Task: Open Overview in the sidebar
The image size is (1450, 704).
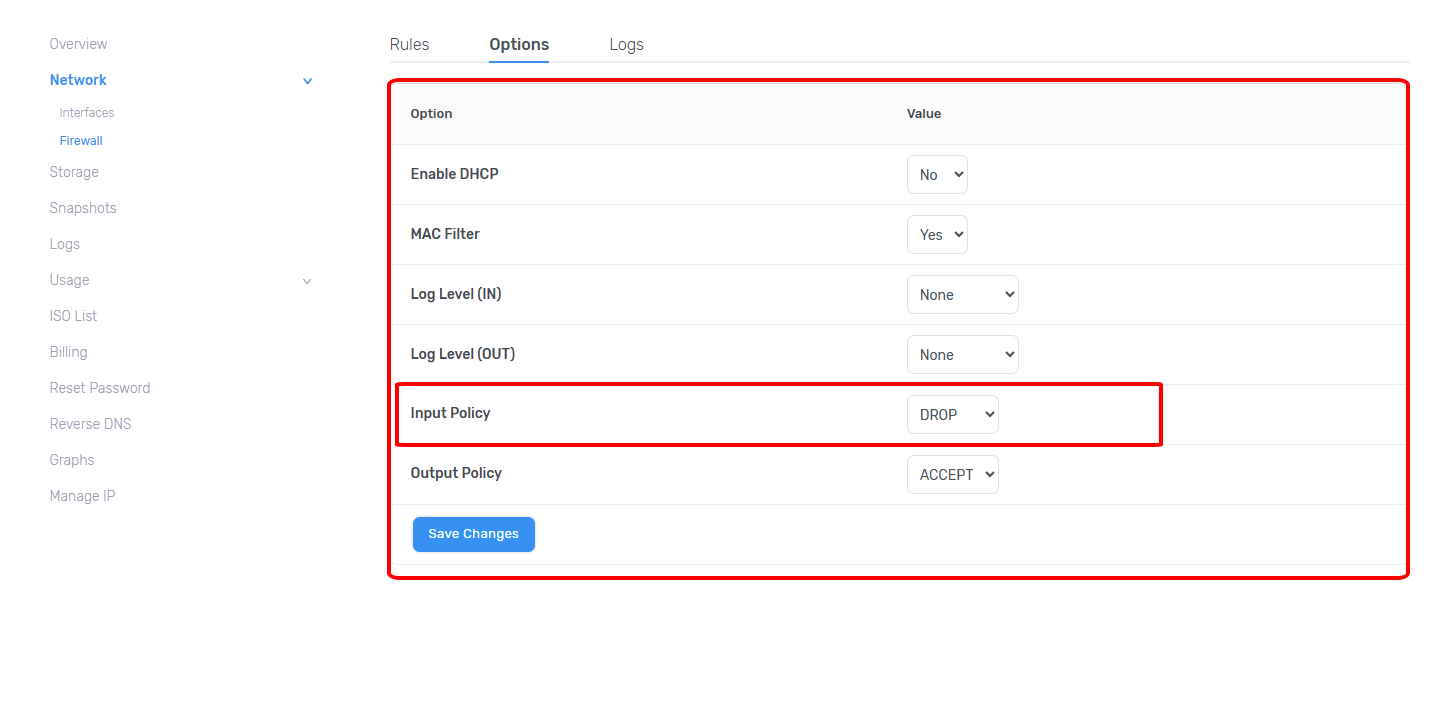Action: click(78, 44)
